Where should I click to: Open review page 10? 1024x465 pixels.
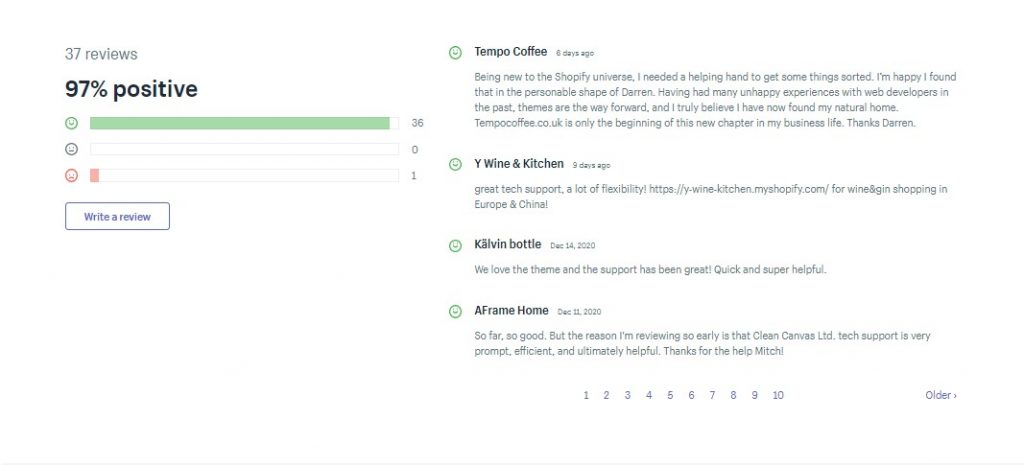tap(778, 395)
